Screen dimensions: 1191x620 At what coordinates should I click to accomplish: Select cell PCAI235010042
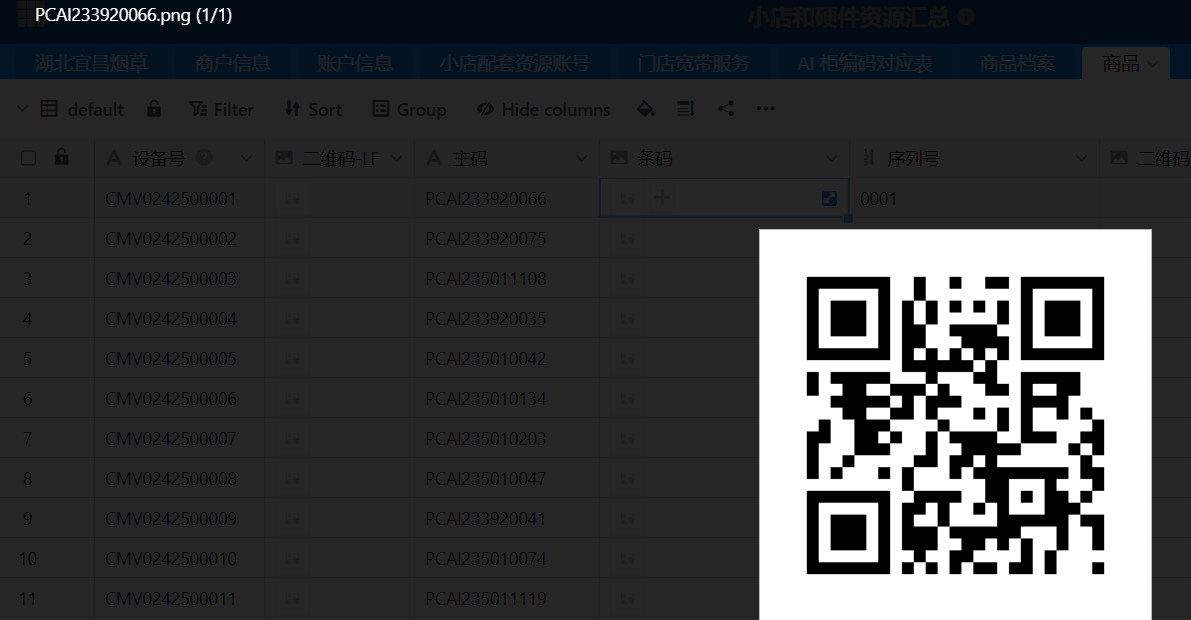pyautogui.click(x=507, y=359)
